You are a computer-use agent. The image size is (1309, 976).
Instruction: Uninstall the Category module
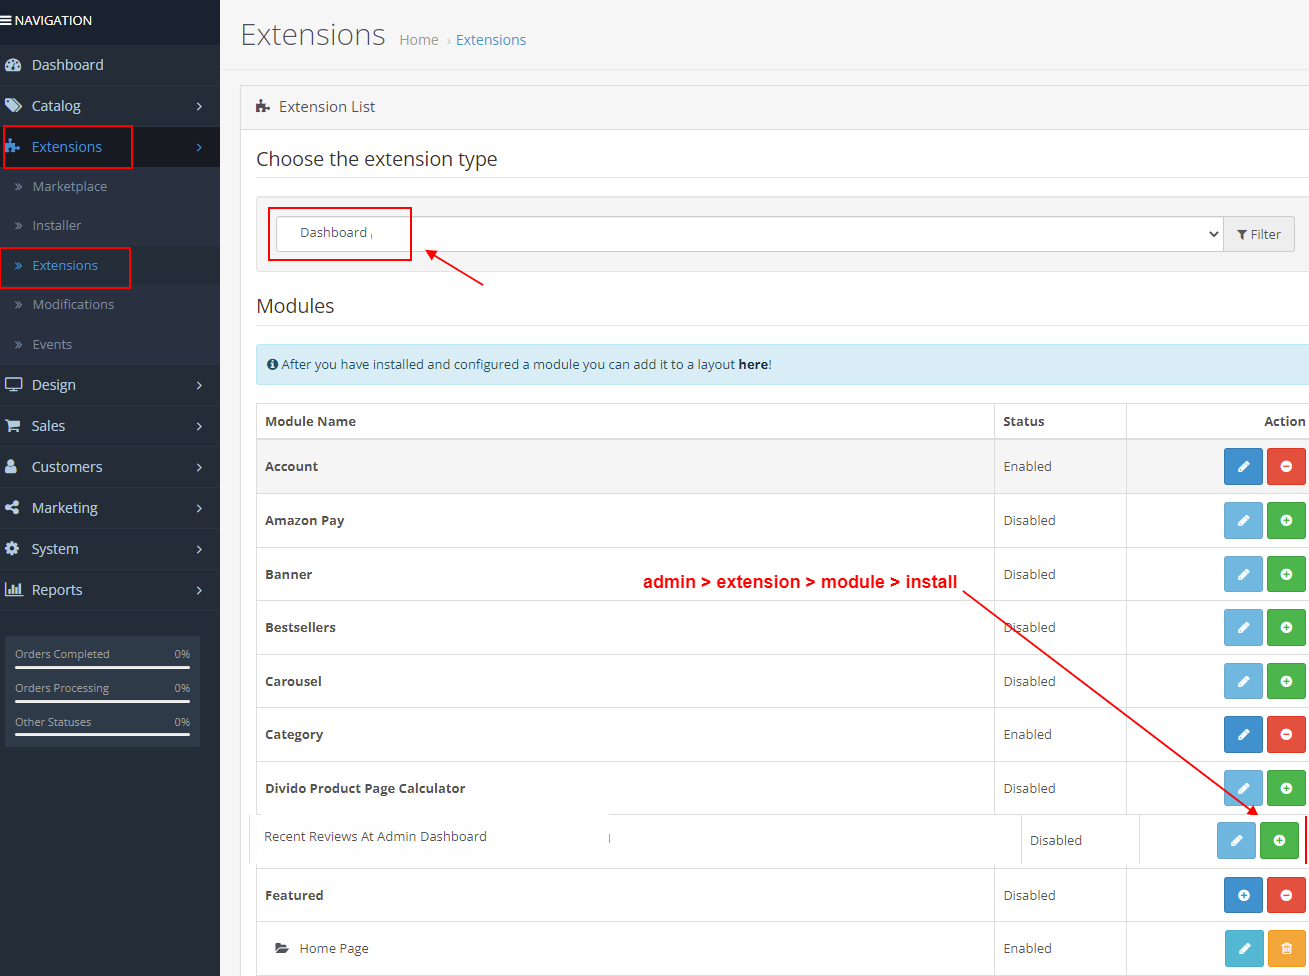pos(1286,734)
